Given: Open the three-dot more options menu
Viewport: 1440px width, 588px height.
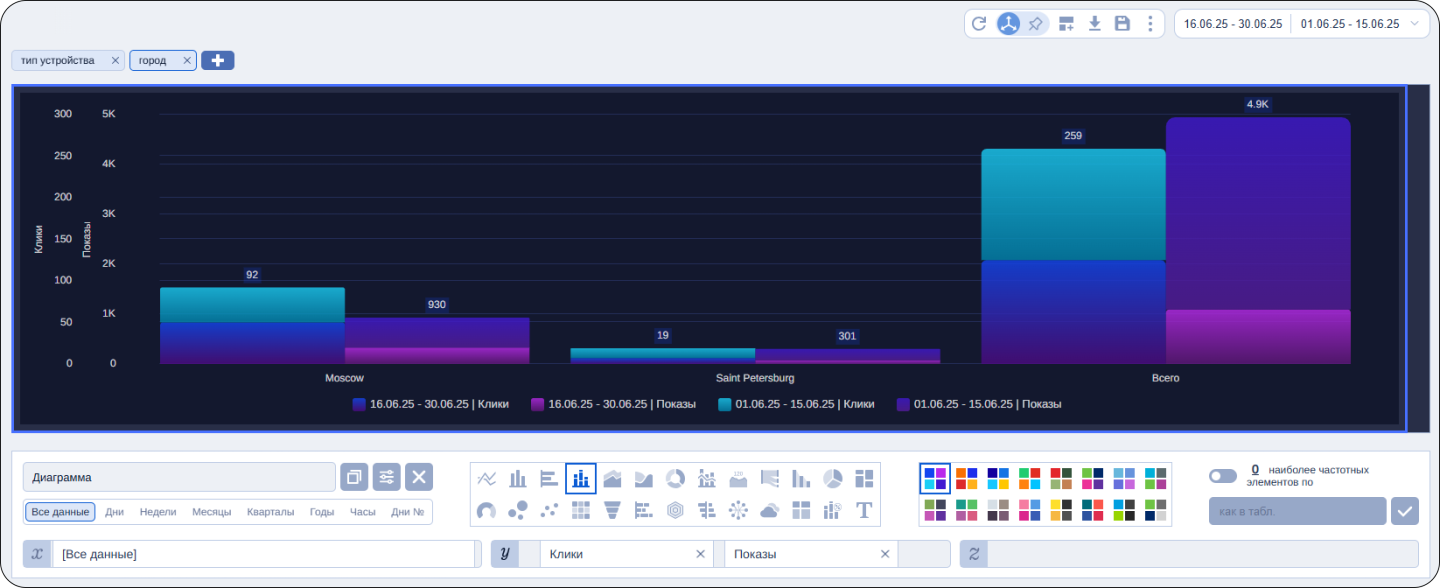Looking at the screenshot, I should [1150, 24].
